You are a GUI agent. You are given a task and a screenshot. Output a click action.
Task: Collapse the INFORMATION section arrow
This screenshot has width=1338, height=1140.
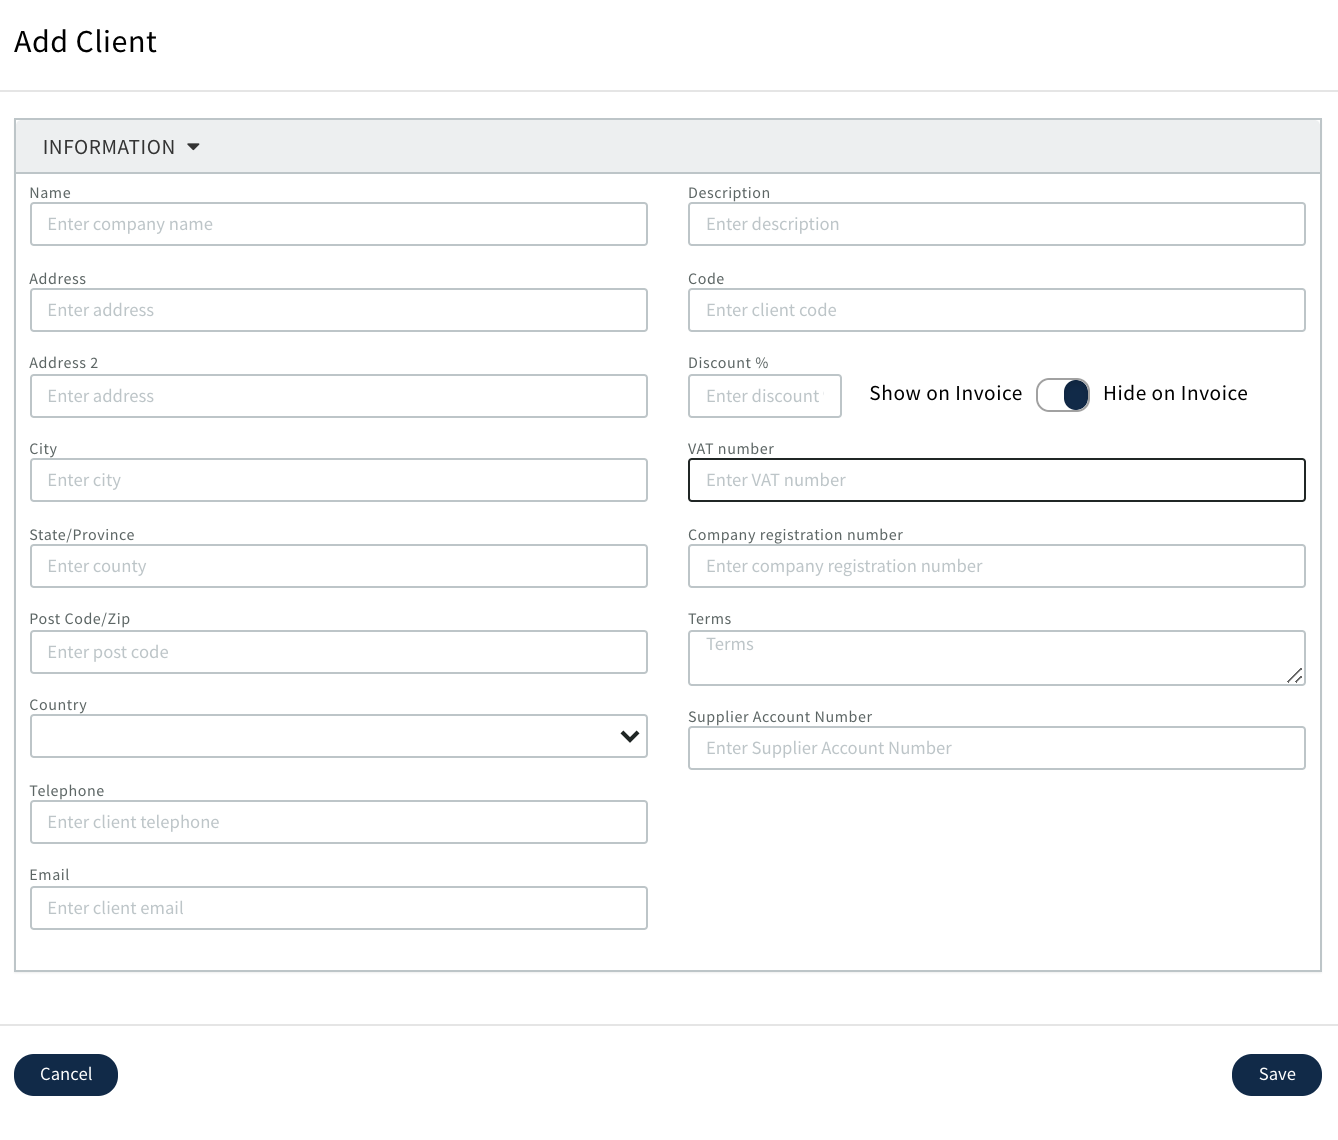193,147
